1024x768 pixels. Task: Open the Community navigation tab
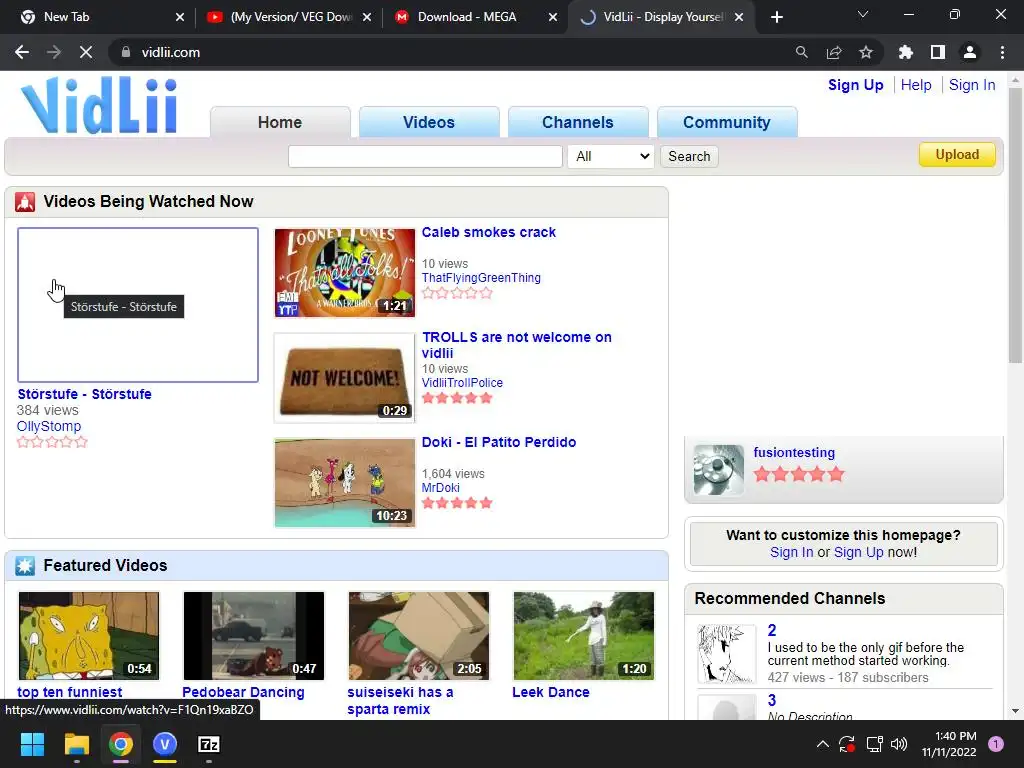pyautogui.click(x=727, y=122)
